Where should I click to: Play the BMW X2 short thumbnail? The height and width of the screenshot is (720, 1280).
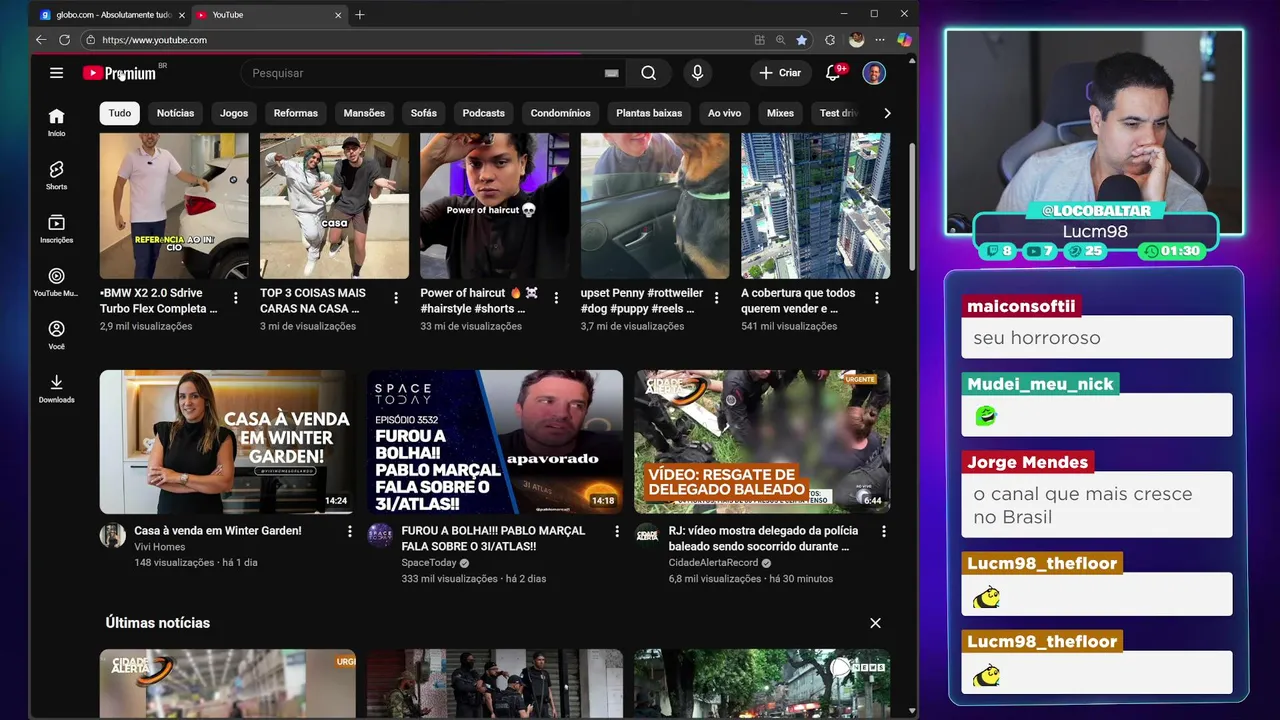pyautogui.click(x=174, y=206)
